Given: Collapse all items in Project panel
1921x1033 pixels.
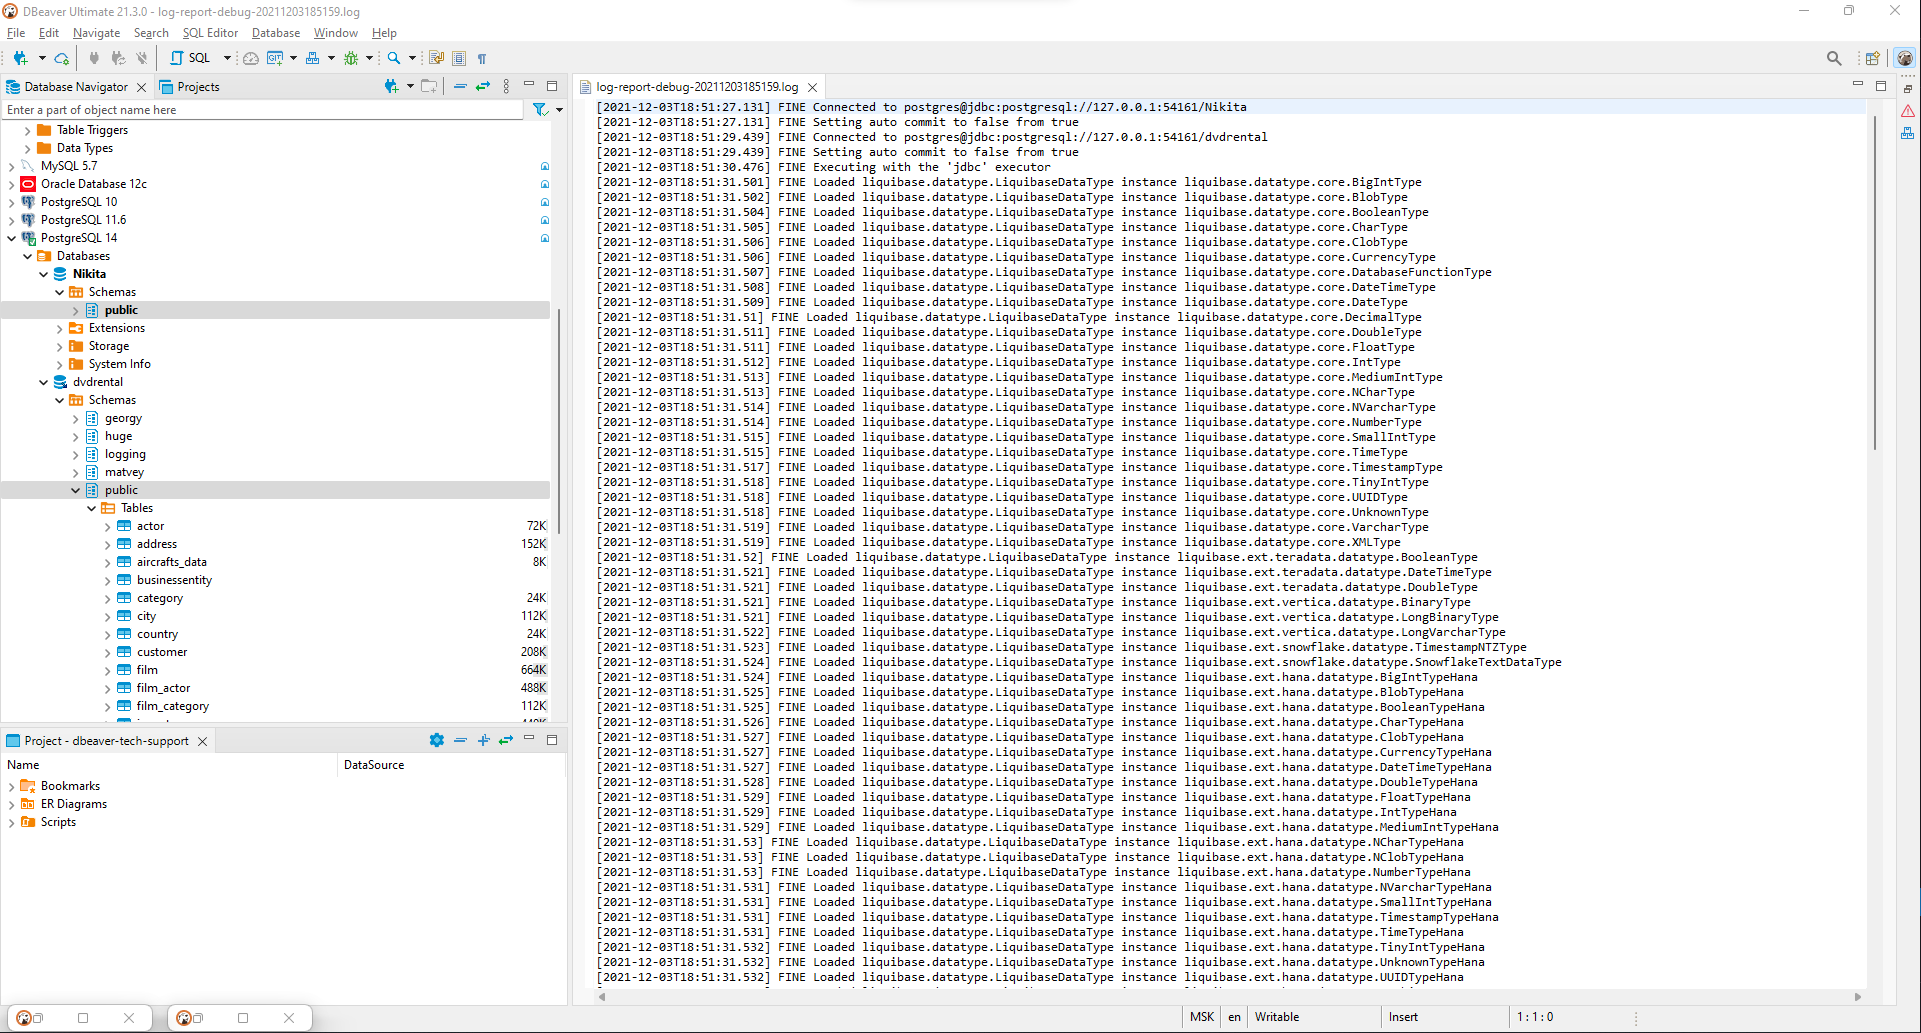Looking at the screenshot, I should 460,740.
